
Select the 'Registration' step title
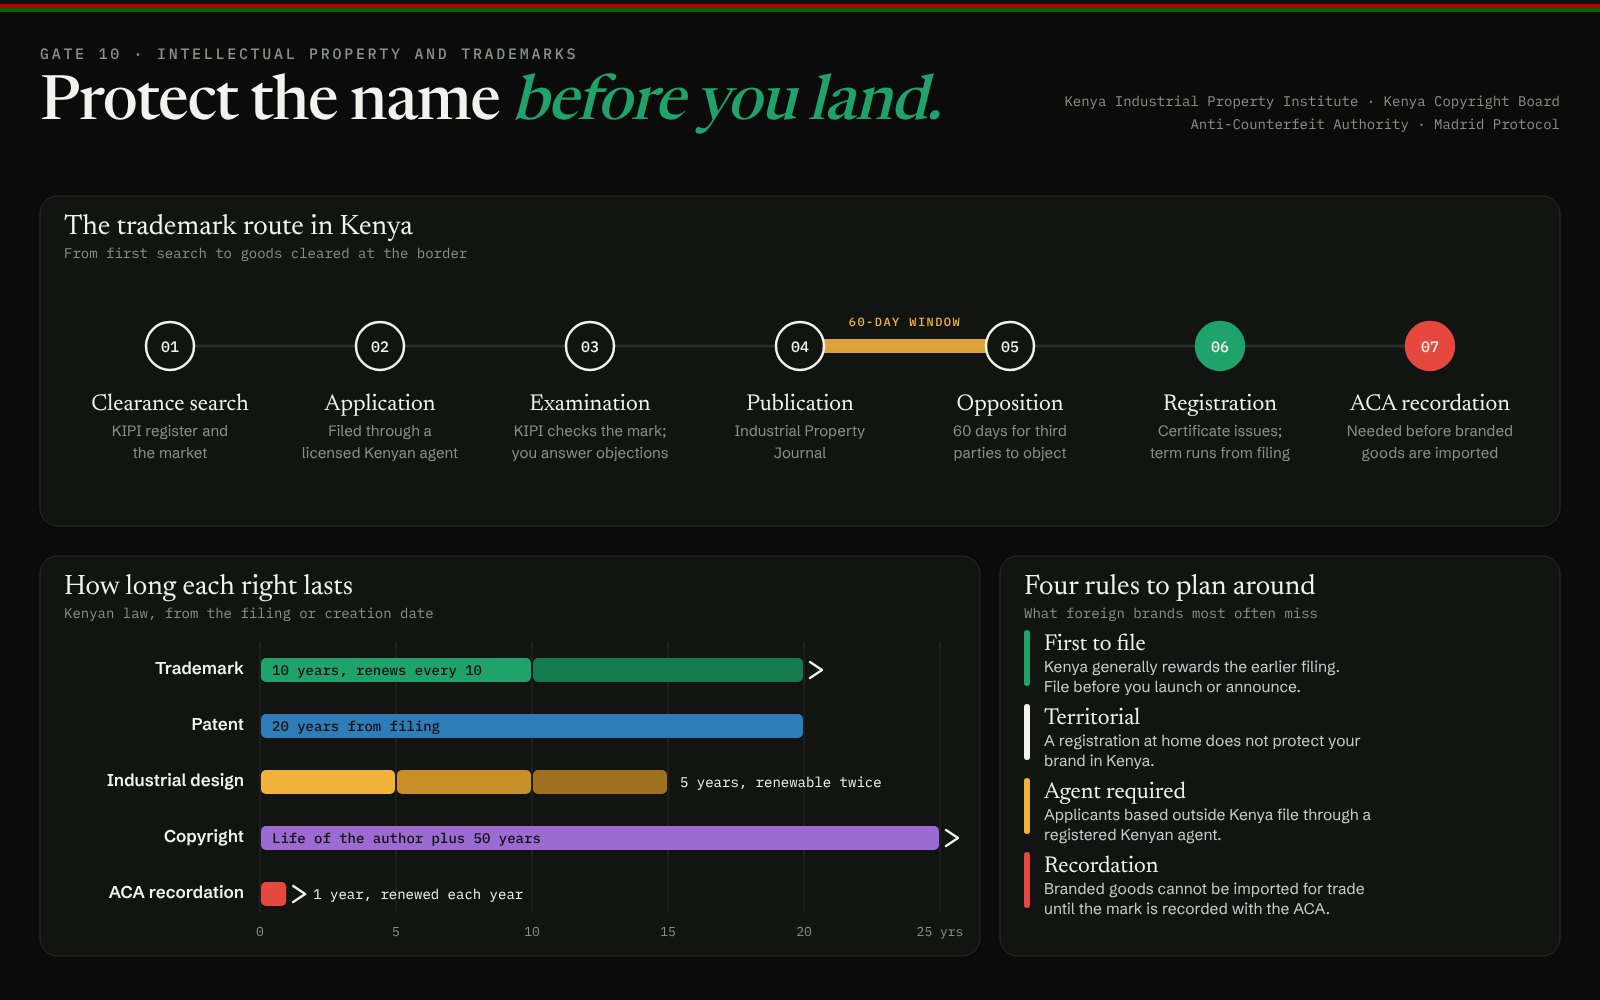1220,403
